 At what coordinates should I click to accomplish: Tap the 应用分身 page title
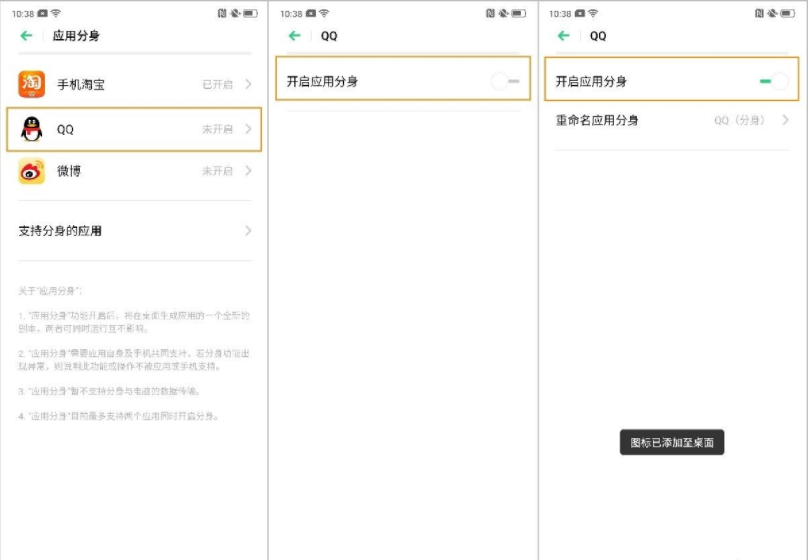[x=76, y=36]
